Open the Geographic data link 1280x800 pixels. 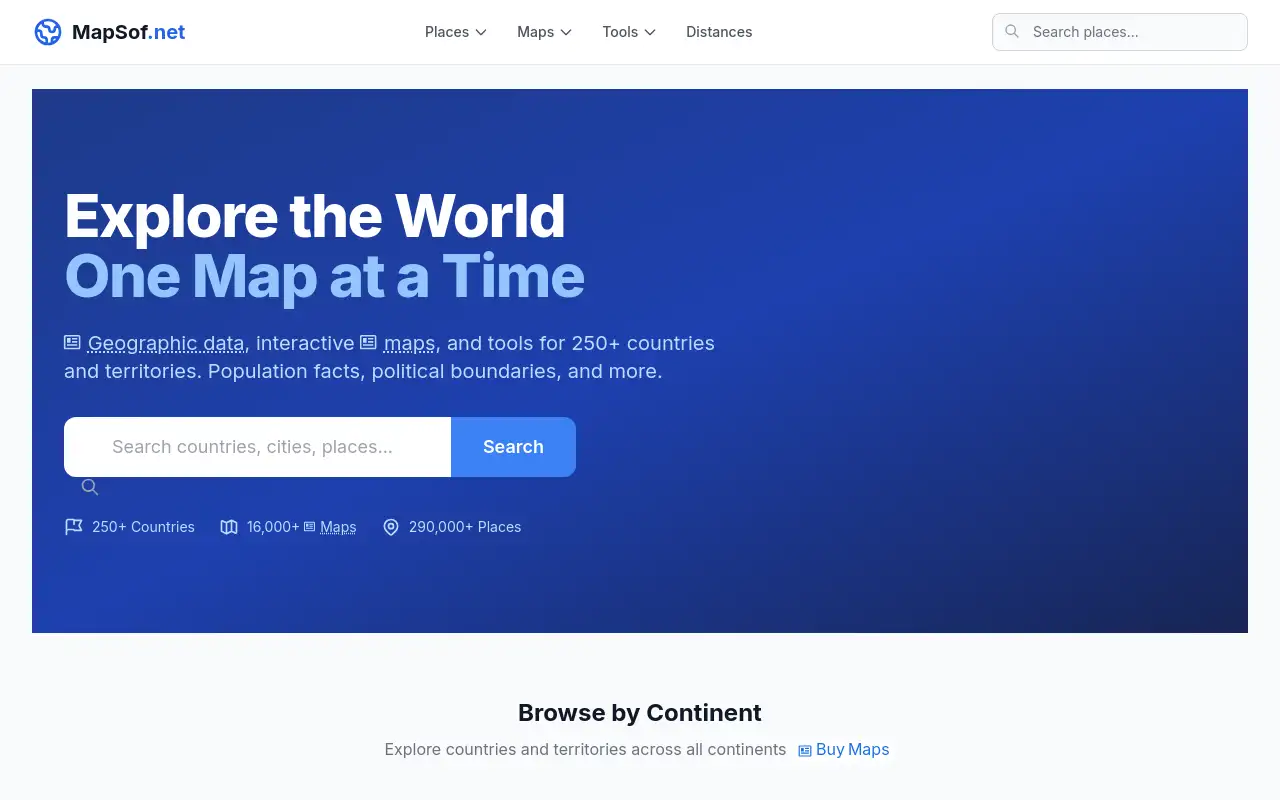point(166,343)
